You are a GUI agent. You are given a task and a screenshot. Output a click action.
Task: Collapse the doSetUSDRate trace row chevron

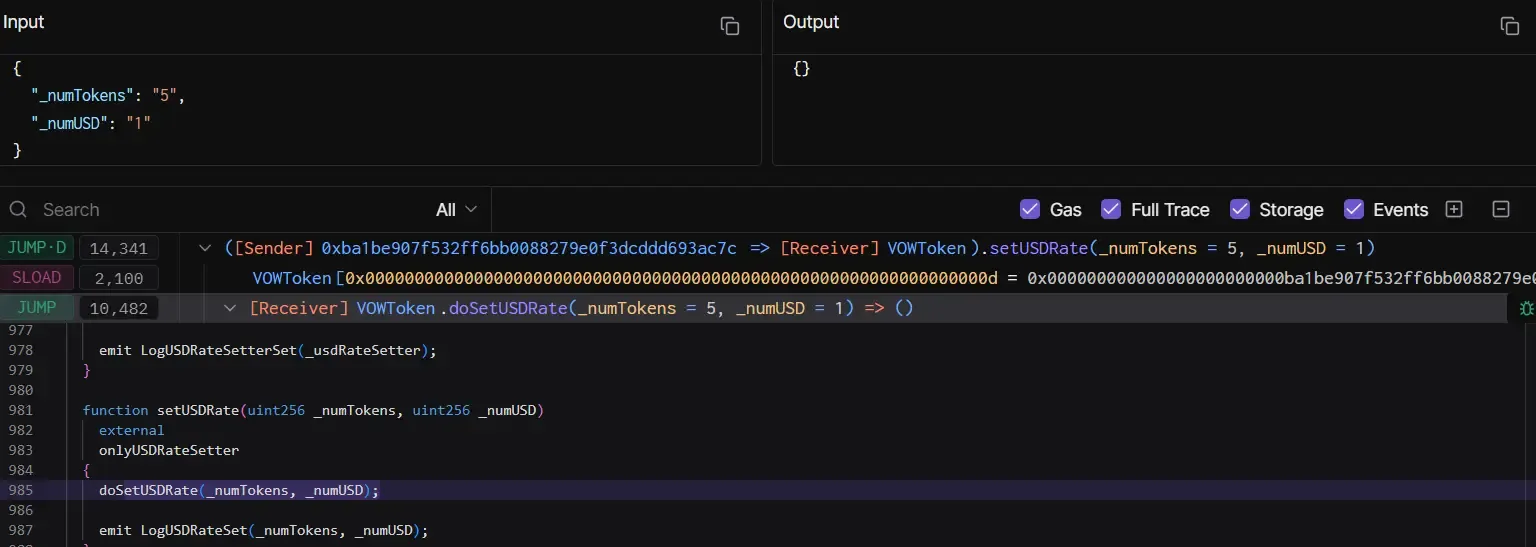tap(229, 308)
